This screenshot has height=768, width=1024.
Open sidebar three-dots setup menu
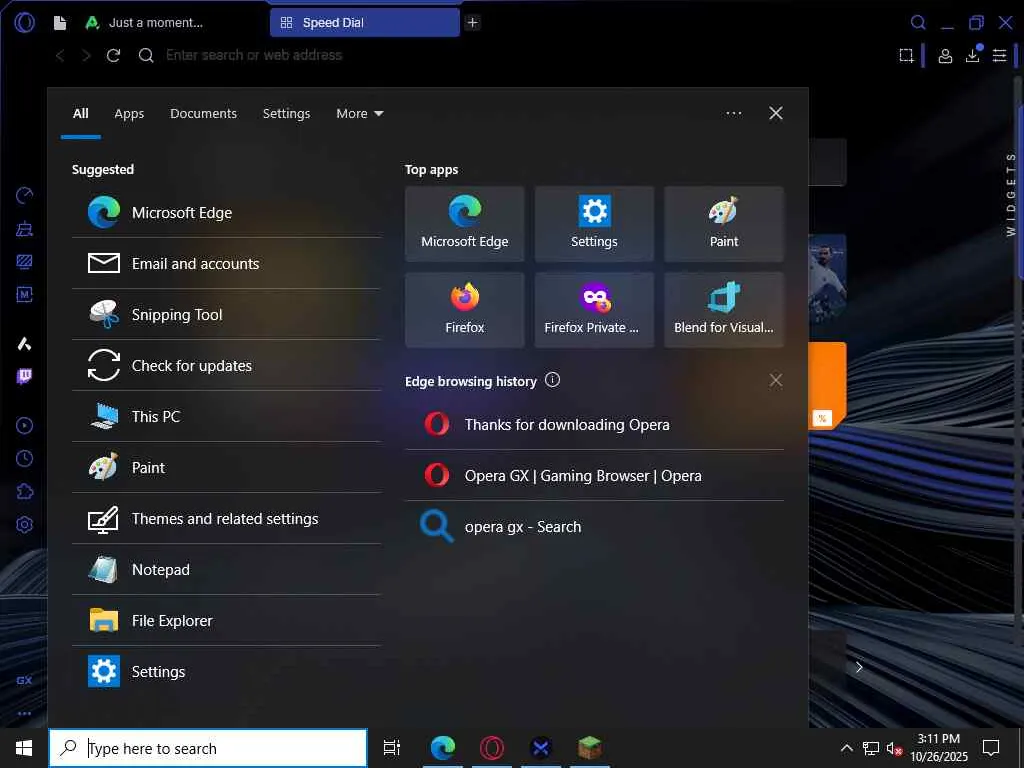(x=24, y=713)
